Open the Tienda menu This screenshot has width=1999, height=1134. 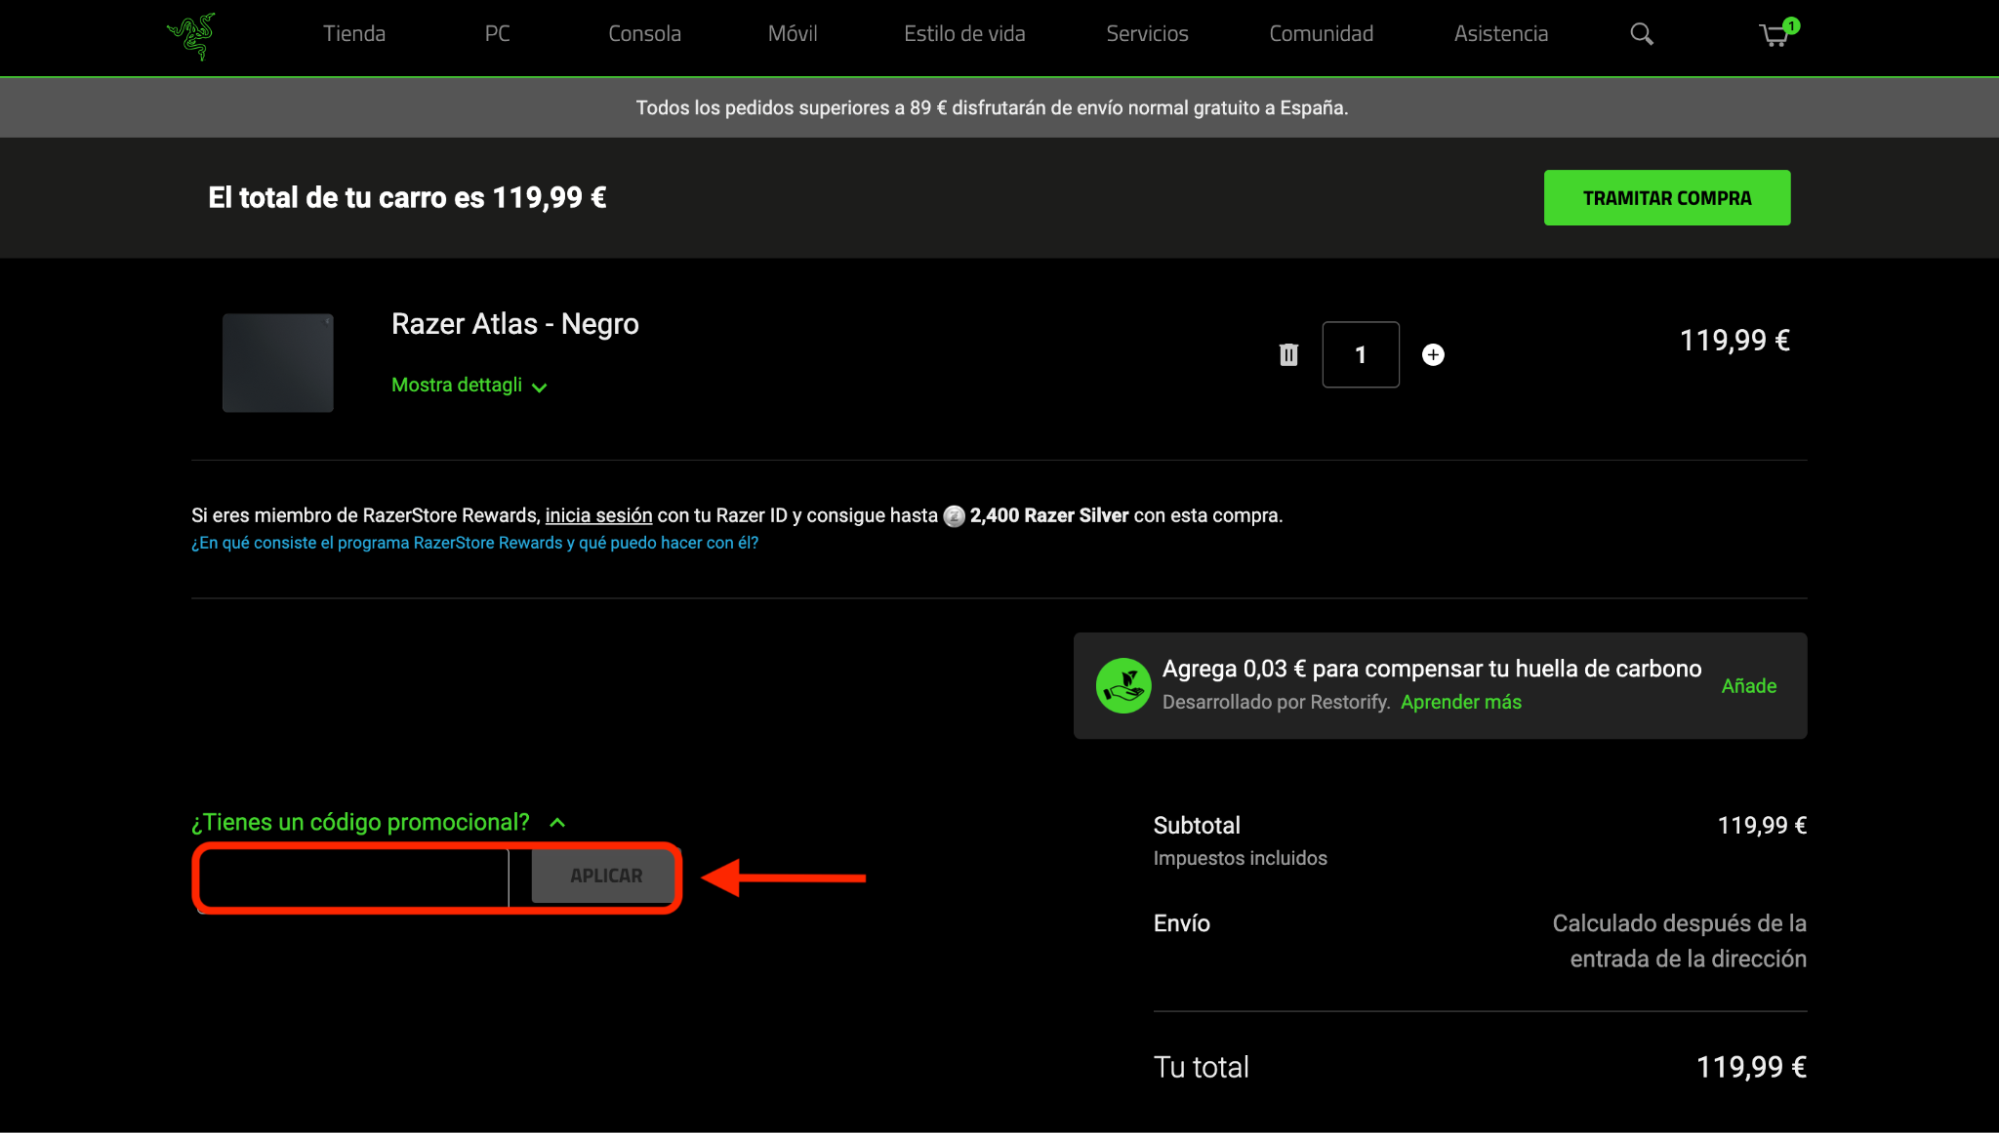(x=354, y=34)
